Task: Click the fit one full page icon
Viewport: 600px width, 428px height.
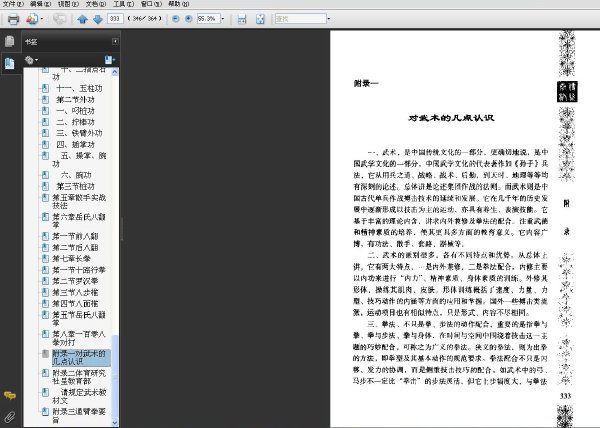Action: click(260, 19)
